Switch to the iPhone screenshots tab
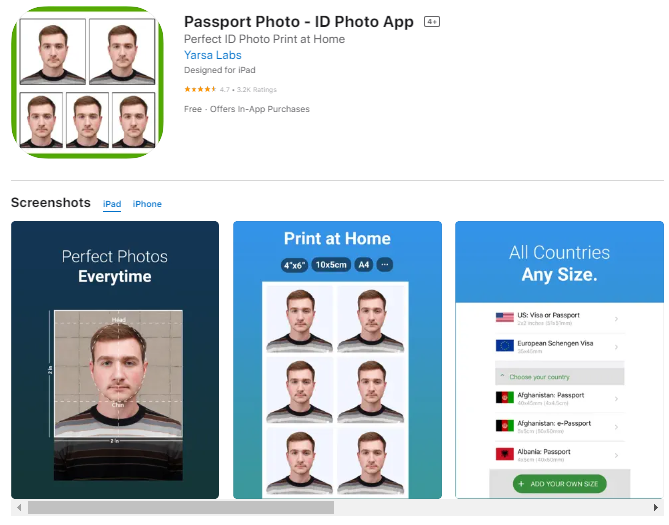The image size is (669, 525). tap(147, 204)
